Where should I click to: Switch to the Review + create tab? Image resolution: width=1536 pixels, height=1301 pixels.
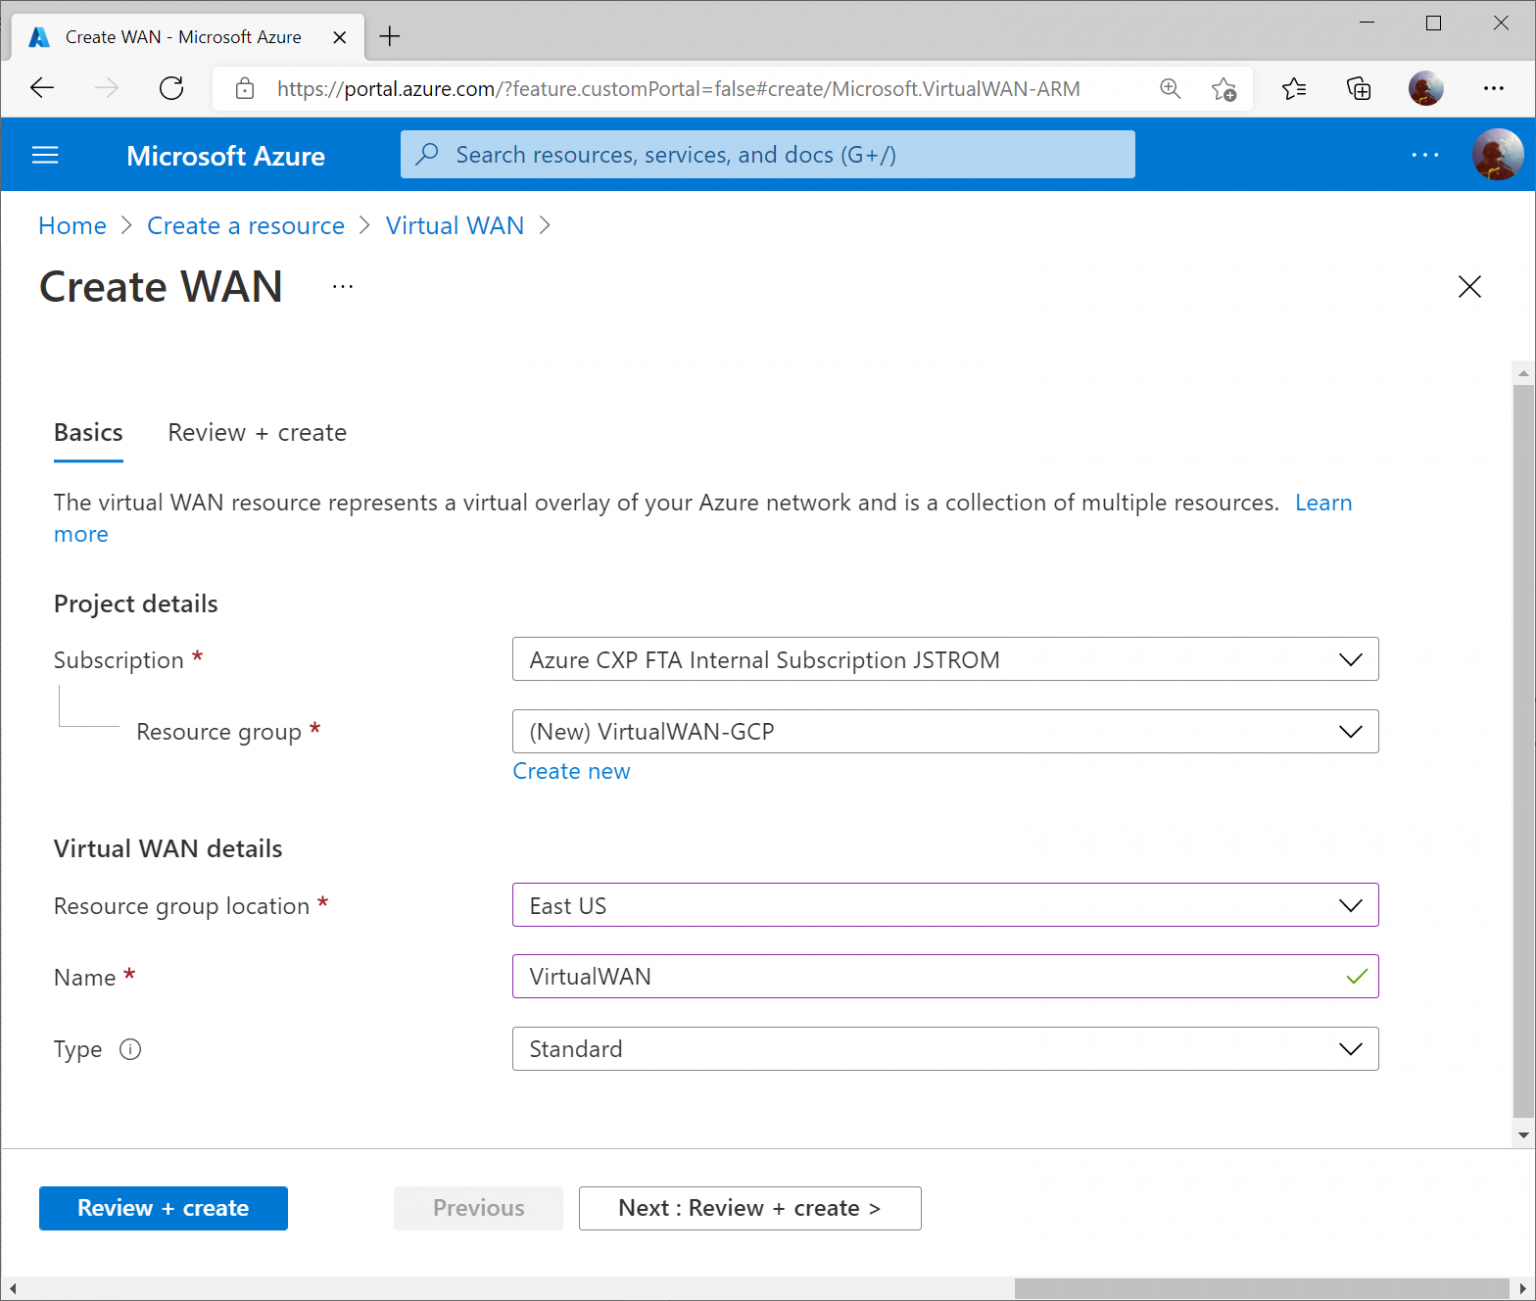coord(256,432)
